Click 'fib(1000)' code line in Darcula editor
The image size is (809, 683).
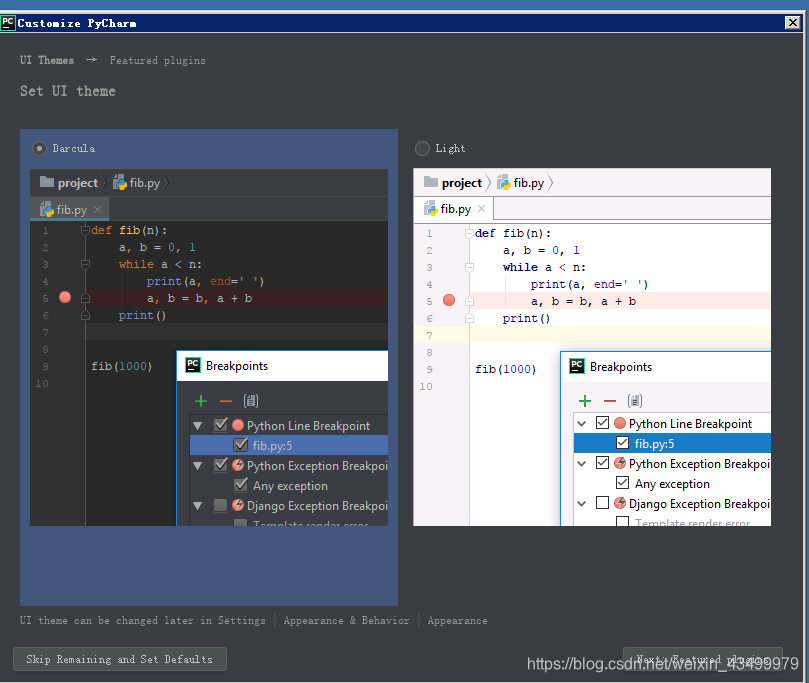pyautogui.click(x=122, y=366)
